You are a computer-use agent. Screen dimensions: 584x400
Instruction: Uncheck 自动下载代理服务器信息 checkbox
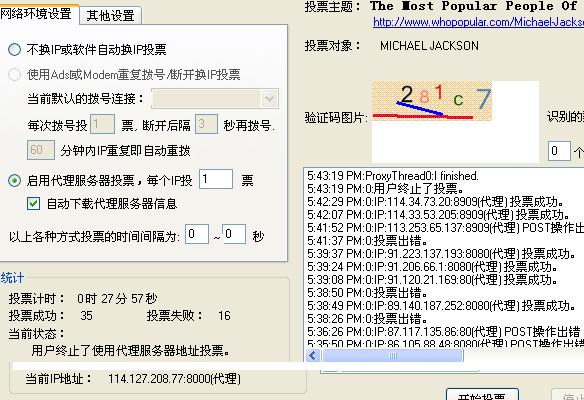point(33,204)
